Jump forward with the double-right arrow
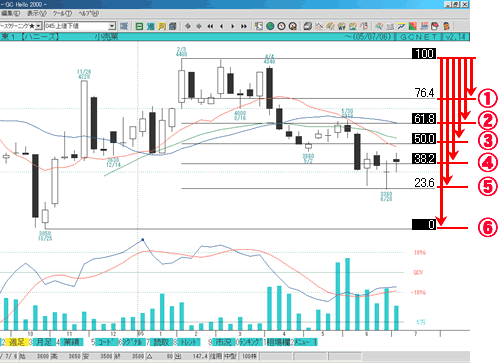Image resolution: width=500 pixels, height=363 pixels. pos(244,26)
